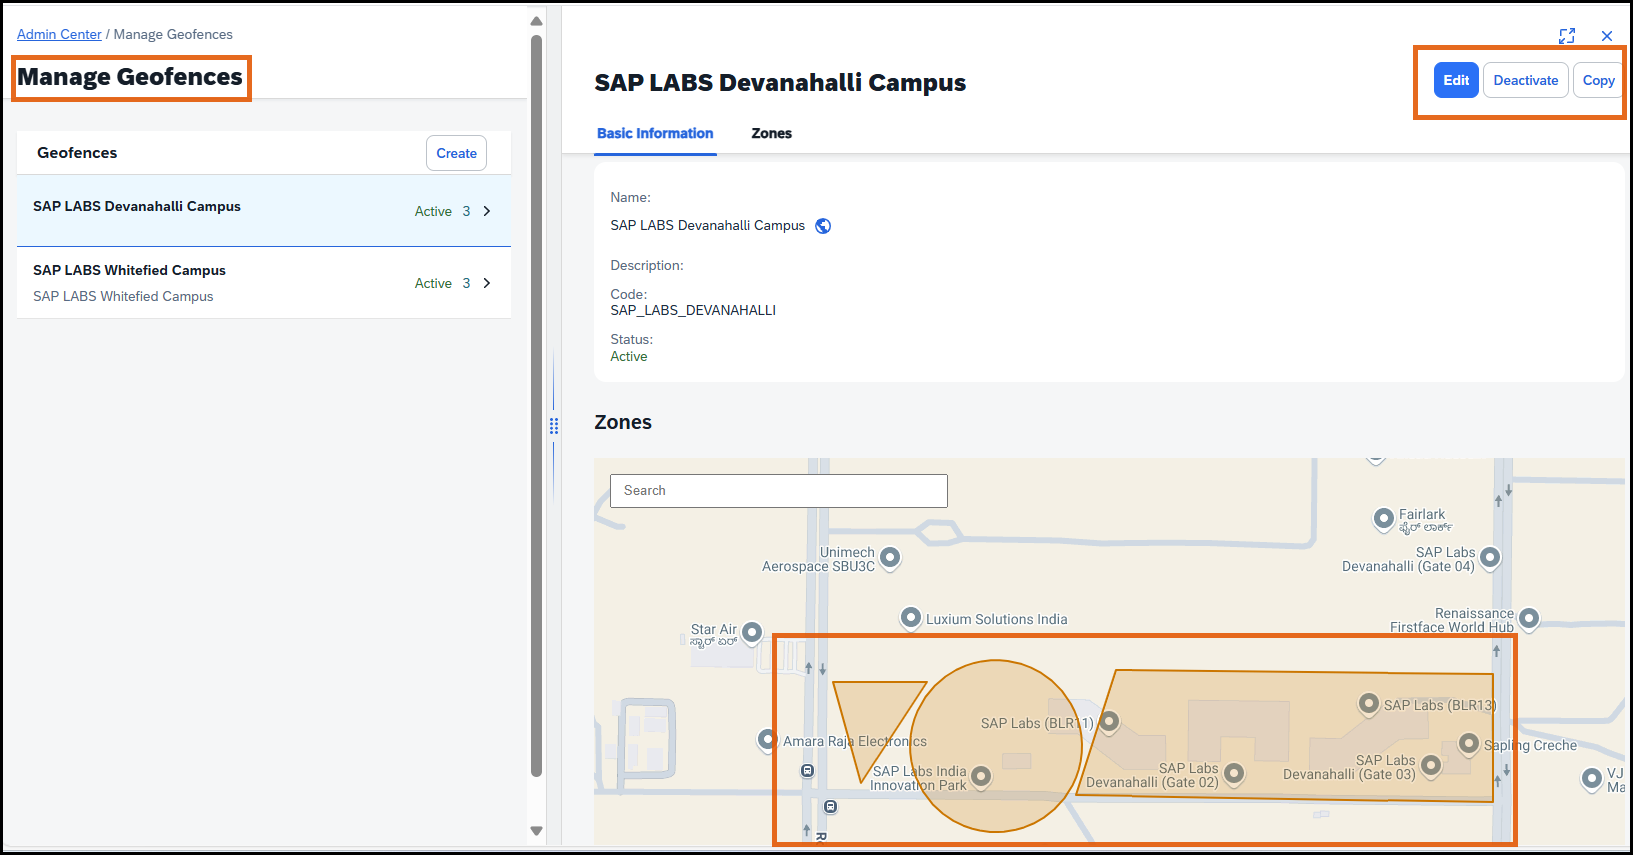The image size is (1633, 855).
Task: Click the panel splitter drag handle
Action: [x=553, y=426]
